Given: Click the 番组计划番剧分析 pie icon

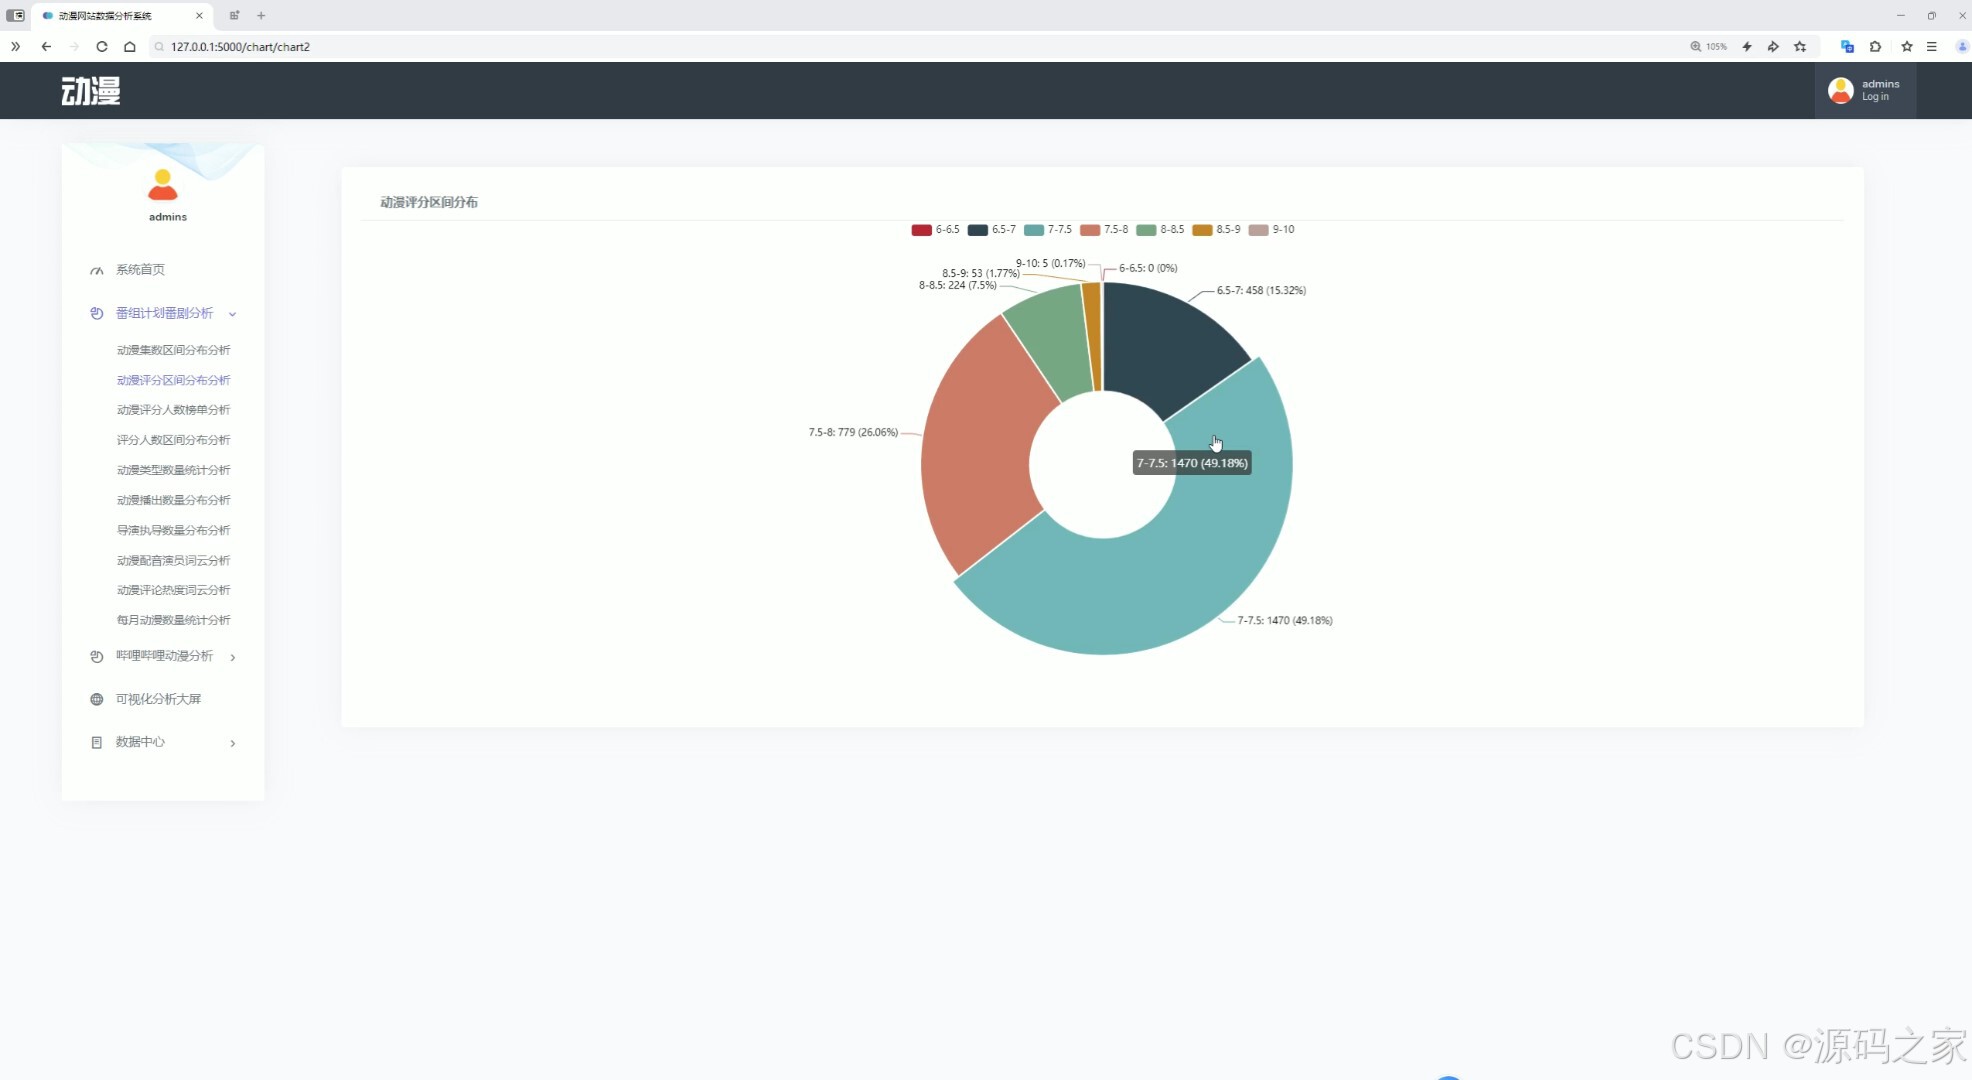Looking at the screenshot, I should 96,314.
